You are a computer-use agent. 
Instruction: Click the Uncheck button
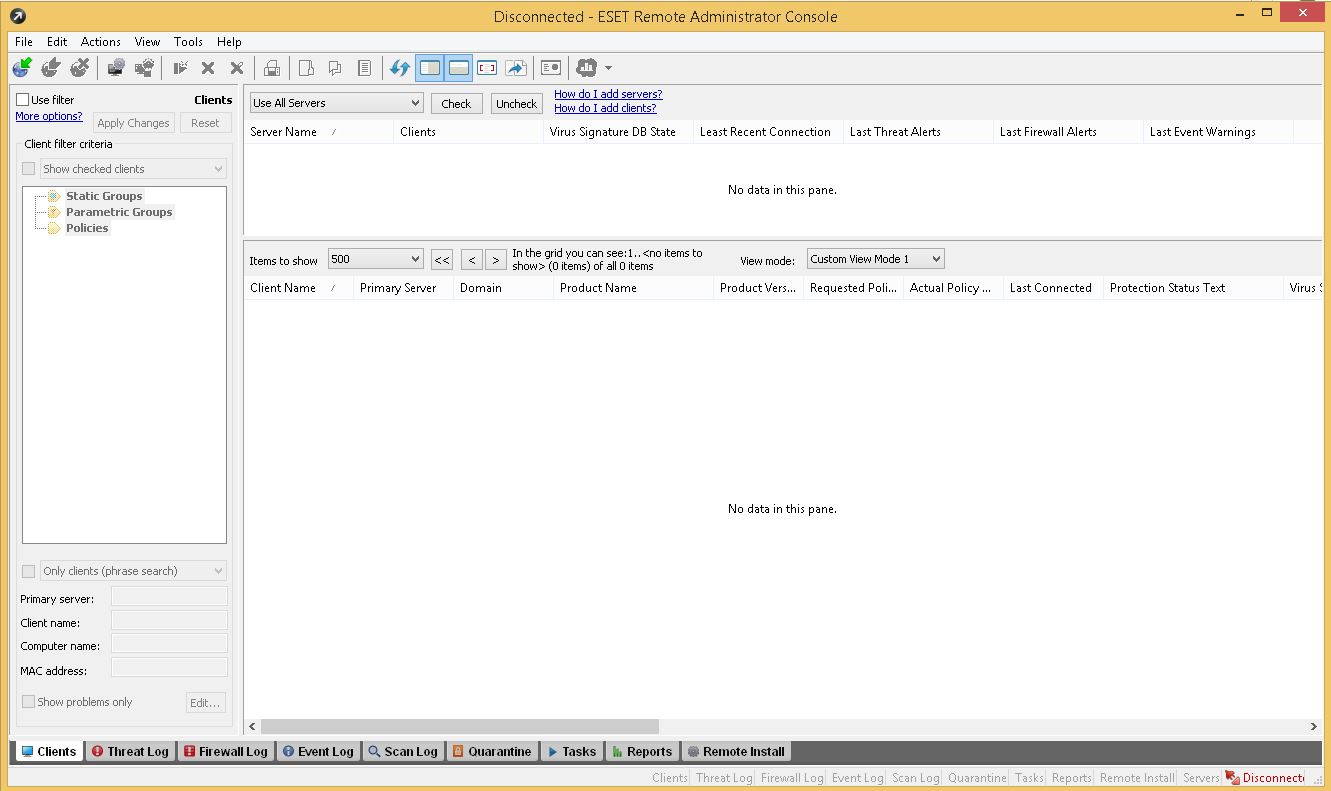pyautogui.click(x=516, y=103)
